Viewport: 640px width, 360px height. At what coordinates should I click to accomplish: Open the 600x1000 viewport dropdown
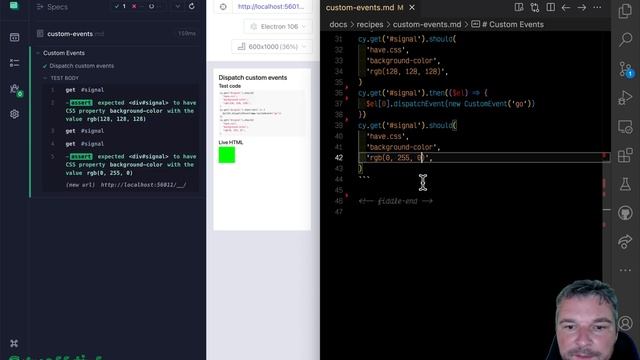tap(272, 47)
